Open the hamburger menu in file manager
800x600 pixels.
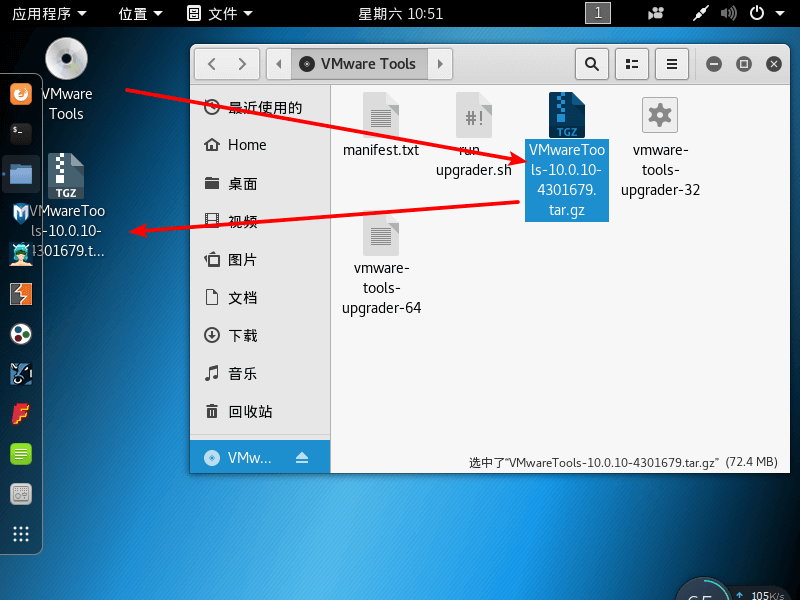coord(672,64)
